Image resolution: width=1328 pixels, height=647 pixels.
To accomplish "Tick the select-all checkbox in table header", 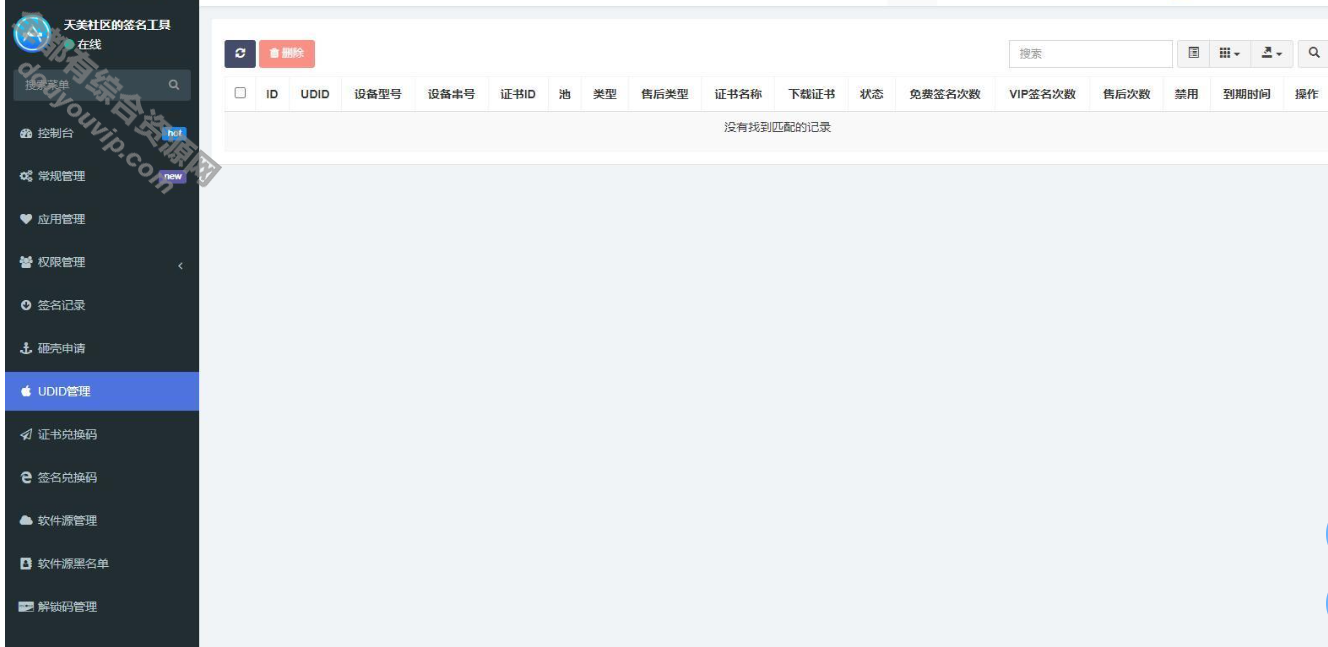I will click(240, 93).
